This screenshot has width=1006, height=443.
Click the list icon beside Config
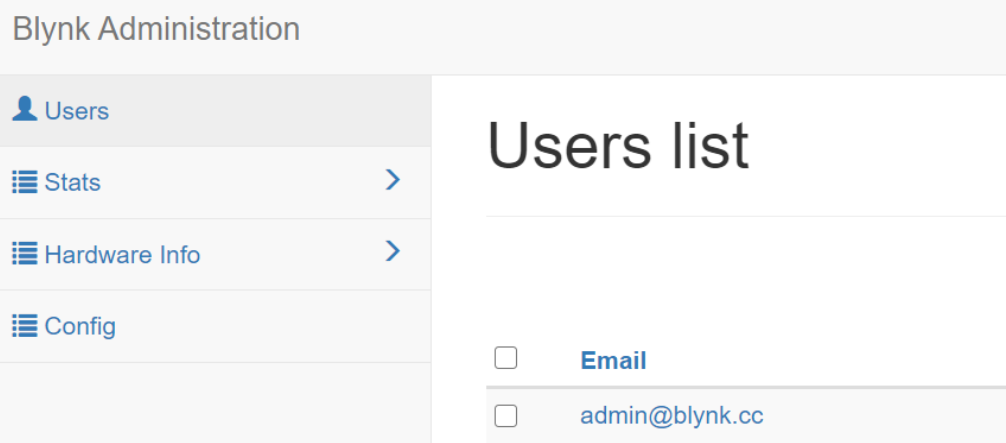tap(25, 326)
